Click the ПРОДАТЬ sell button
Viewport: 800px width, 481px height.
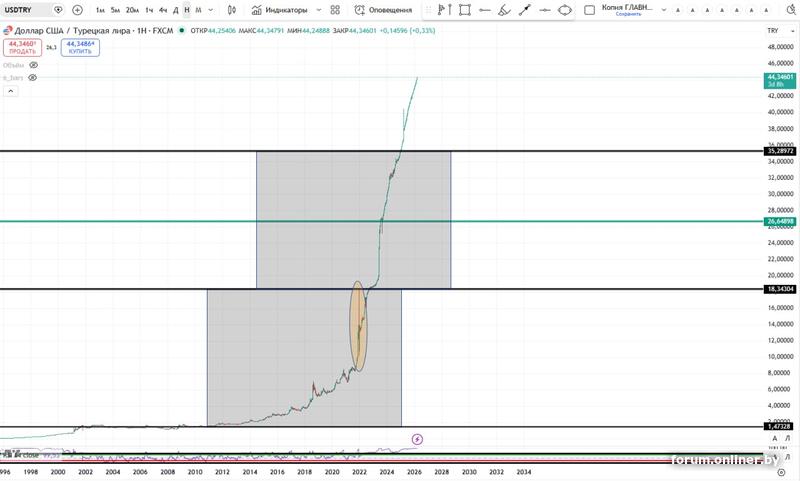(22, 47)
